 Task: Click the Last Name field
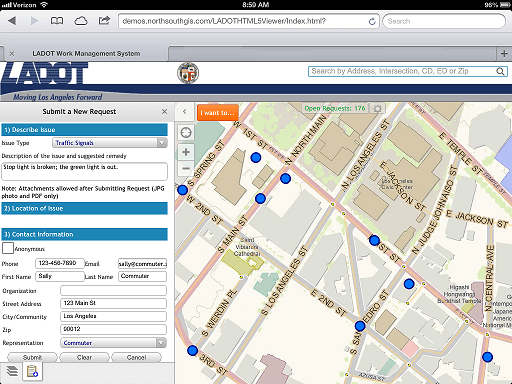(142, 276)
